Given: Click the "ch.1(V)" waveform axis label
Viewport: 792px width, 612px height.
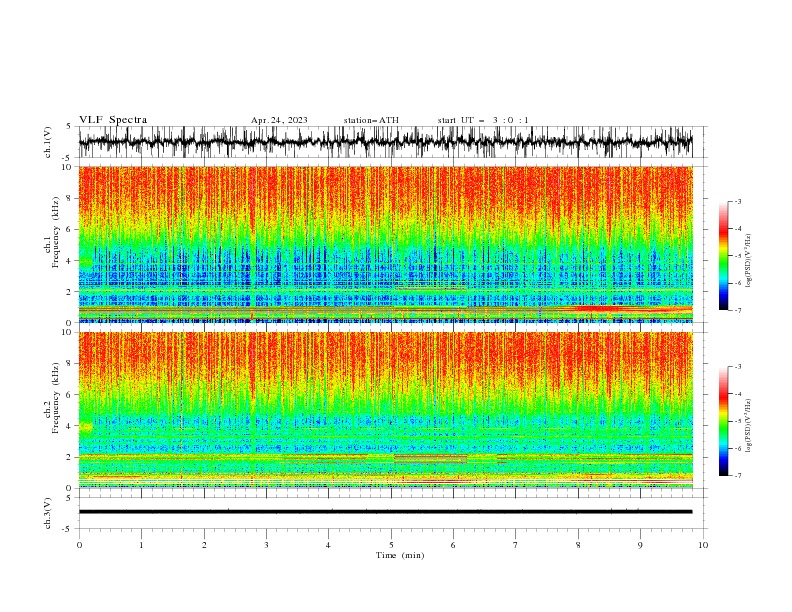Looking at the screenshot, I should point(47,142).
